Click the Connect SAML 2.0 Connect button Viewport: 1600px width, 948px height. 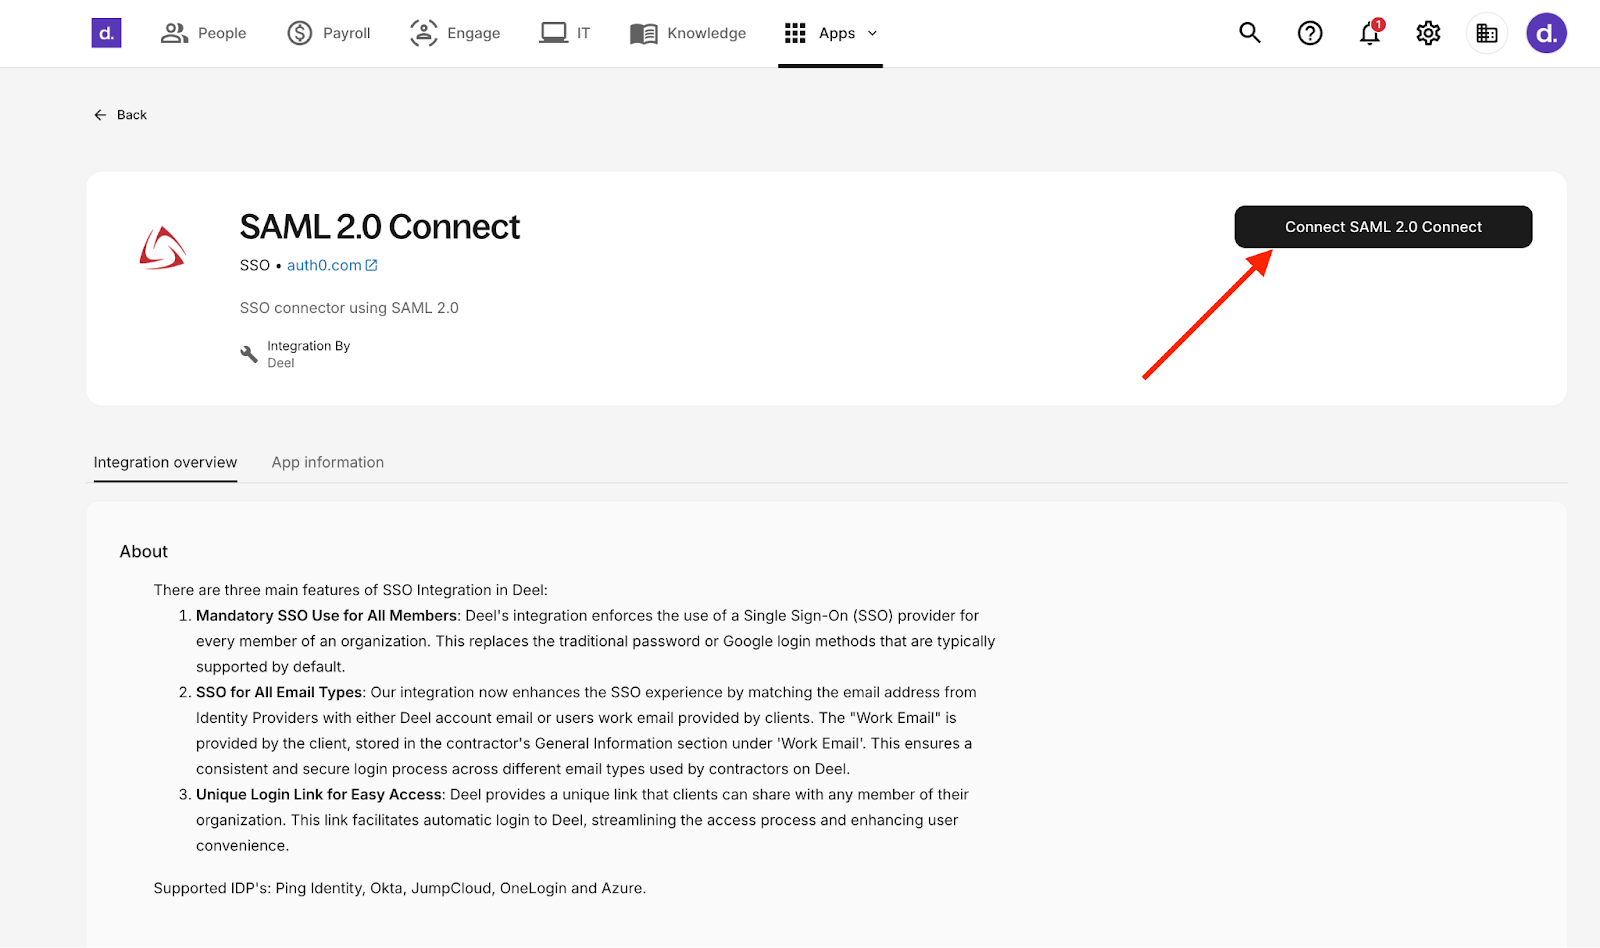click(1383, 227)
